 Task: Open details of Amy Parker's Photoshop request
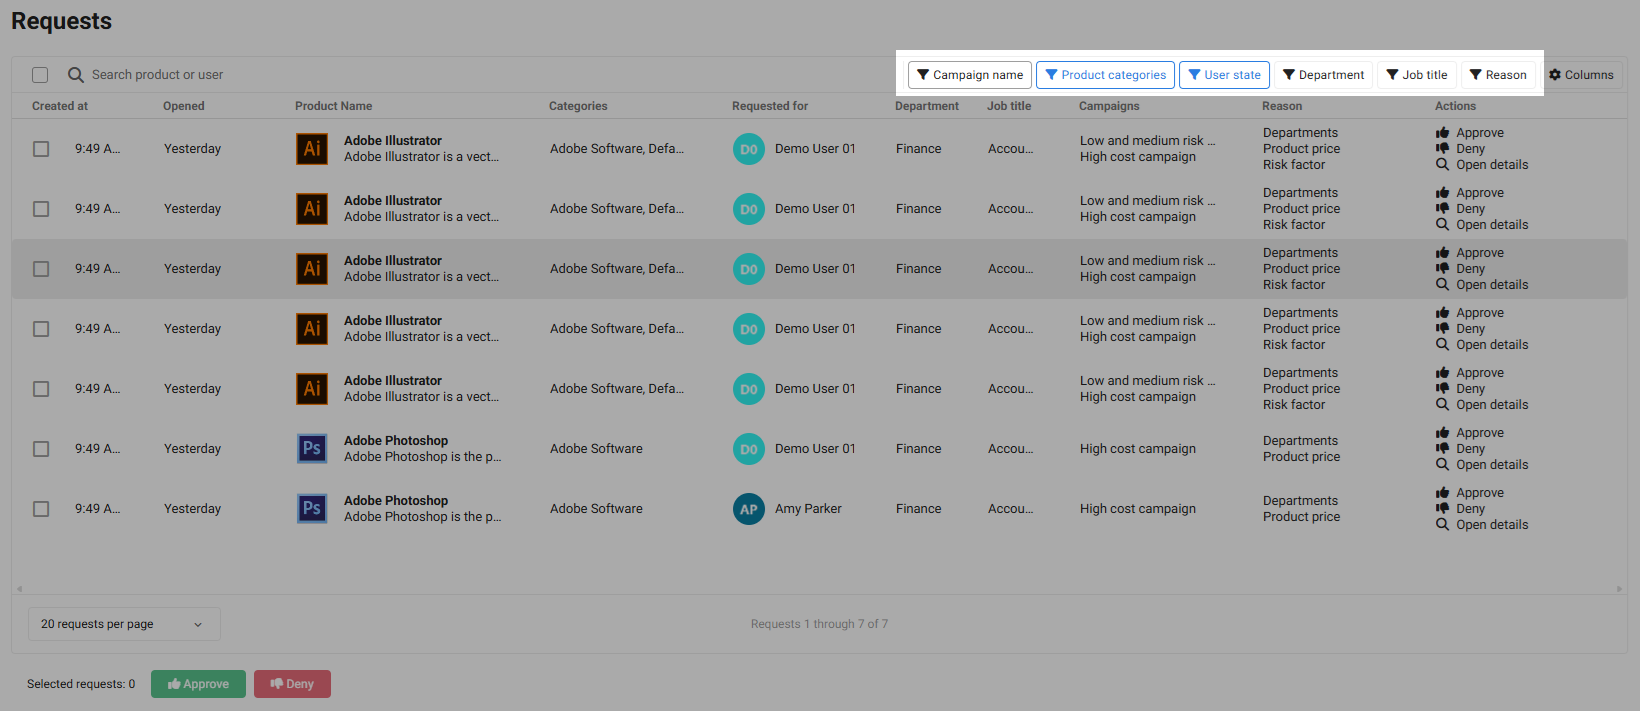(1482, 525)
